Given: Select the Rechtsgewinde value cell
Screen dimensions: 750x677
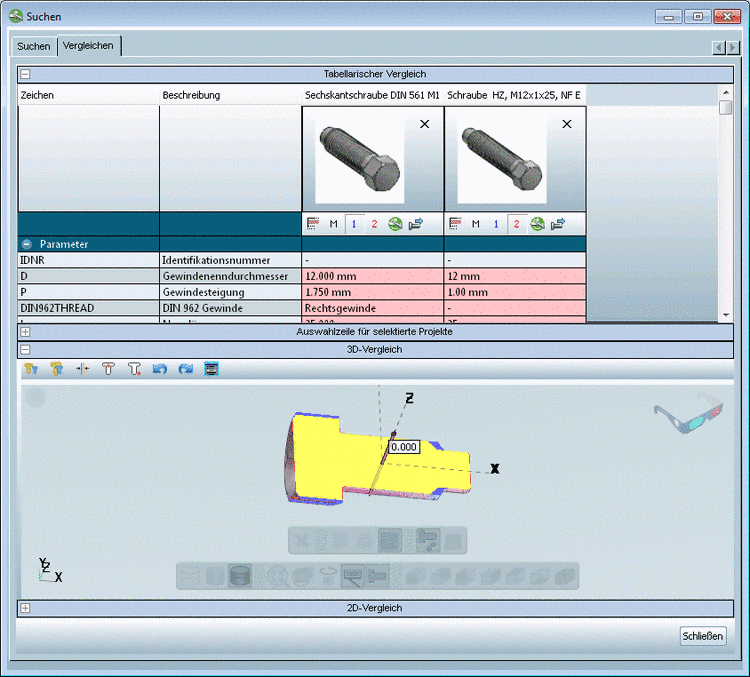Looking at the screenshot, I should (x=373, y=308).
